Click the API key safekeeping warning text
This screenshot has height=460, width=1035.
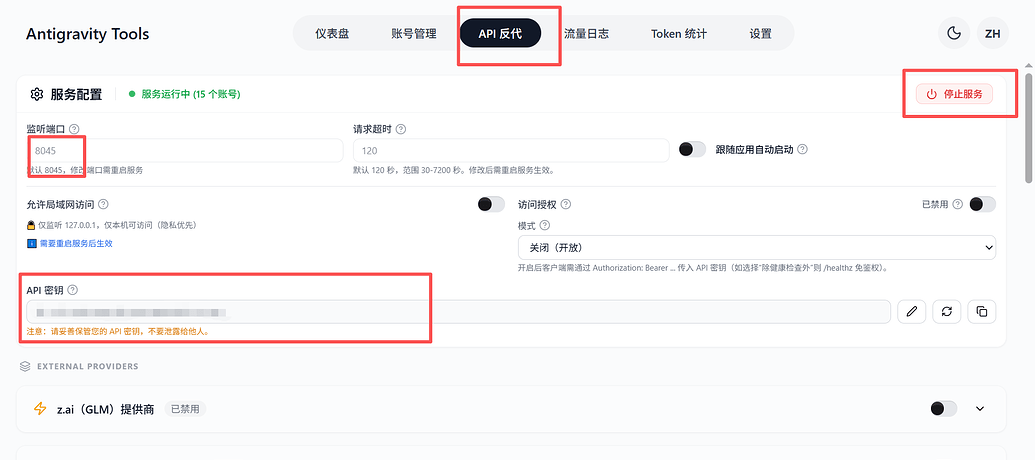[x=118, y=332]
